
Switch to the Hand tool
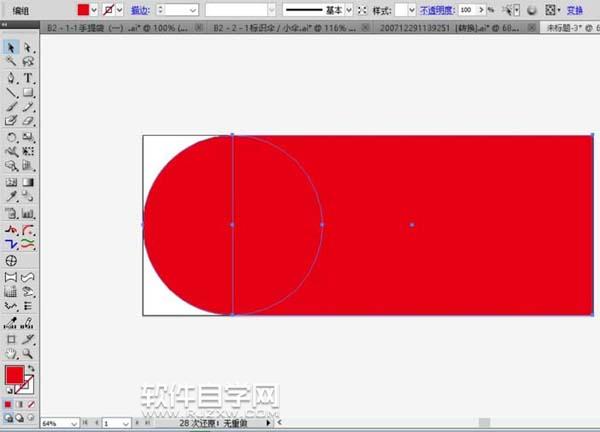[11, 353]
